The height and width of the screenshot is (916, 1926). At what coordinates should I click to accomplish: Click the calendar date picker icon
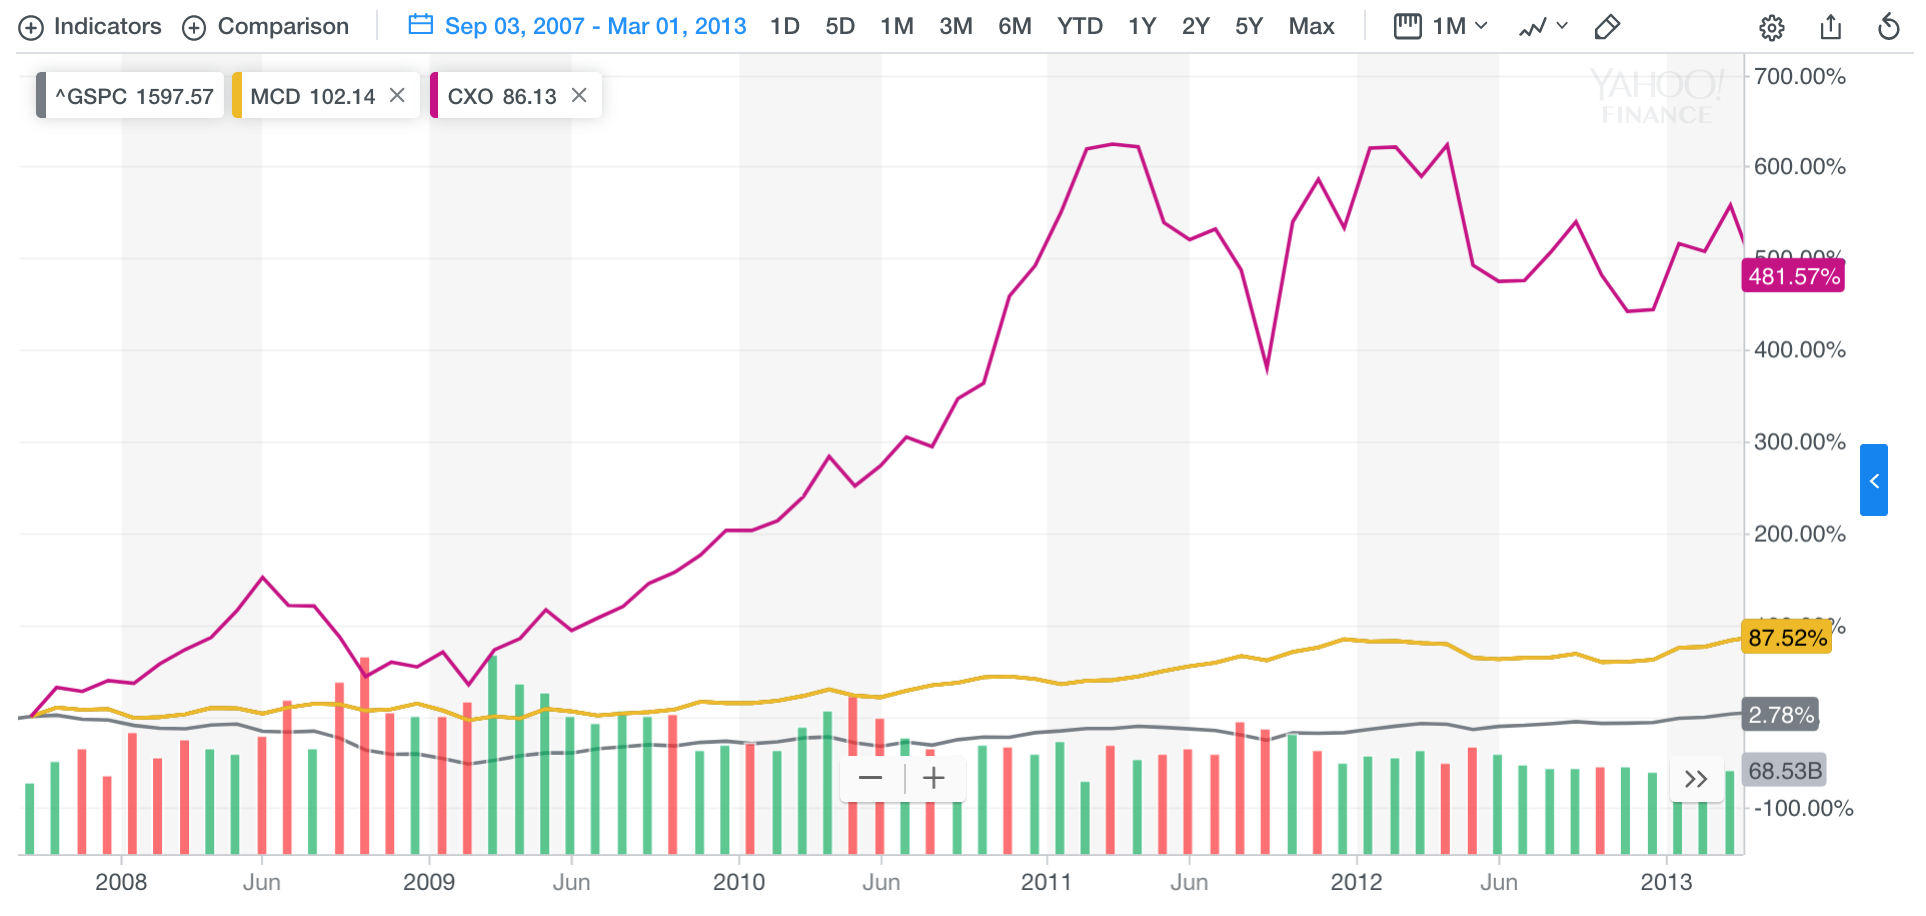coord(421,25)
